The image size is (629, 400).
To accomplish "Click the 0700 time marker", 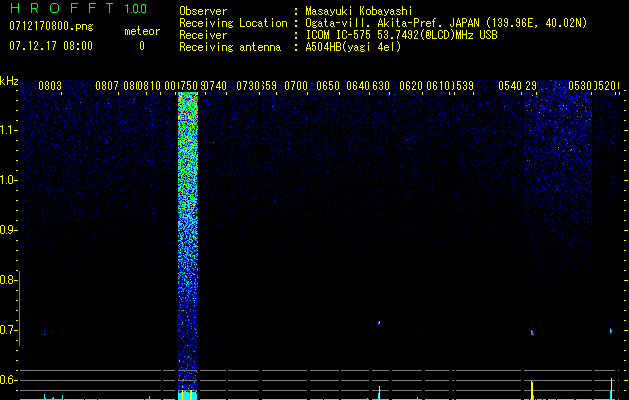I will click(x=296, y=86).
